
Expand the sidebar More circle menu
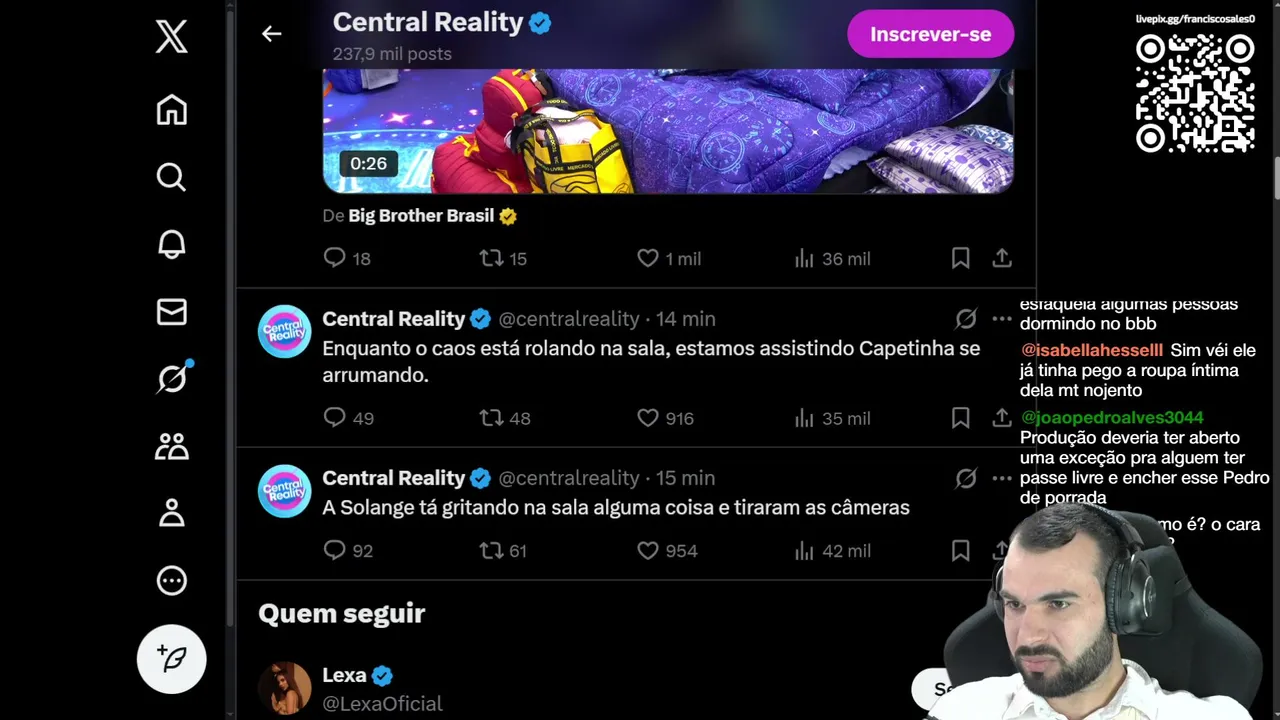172,580
